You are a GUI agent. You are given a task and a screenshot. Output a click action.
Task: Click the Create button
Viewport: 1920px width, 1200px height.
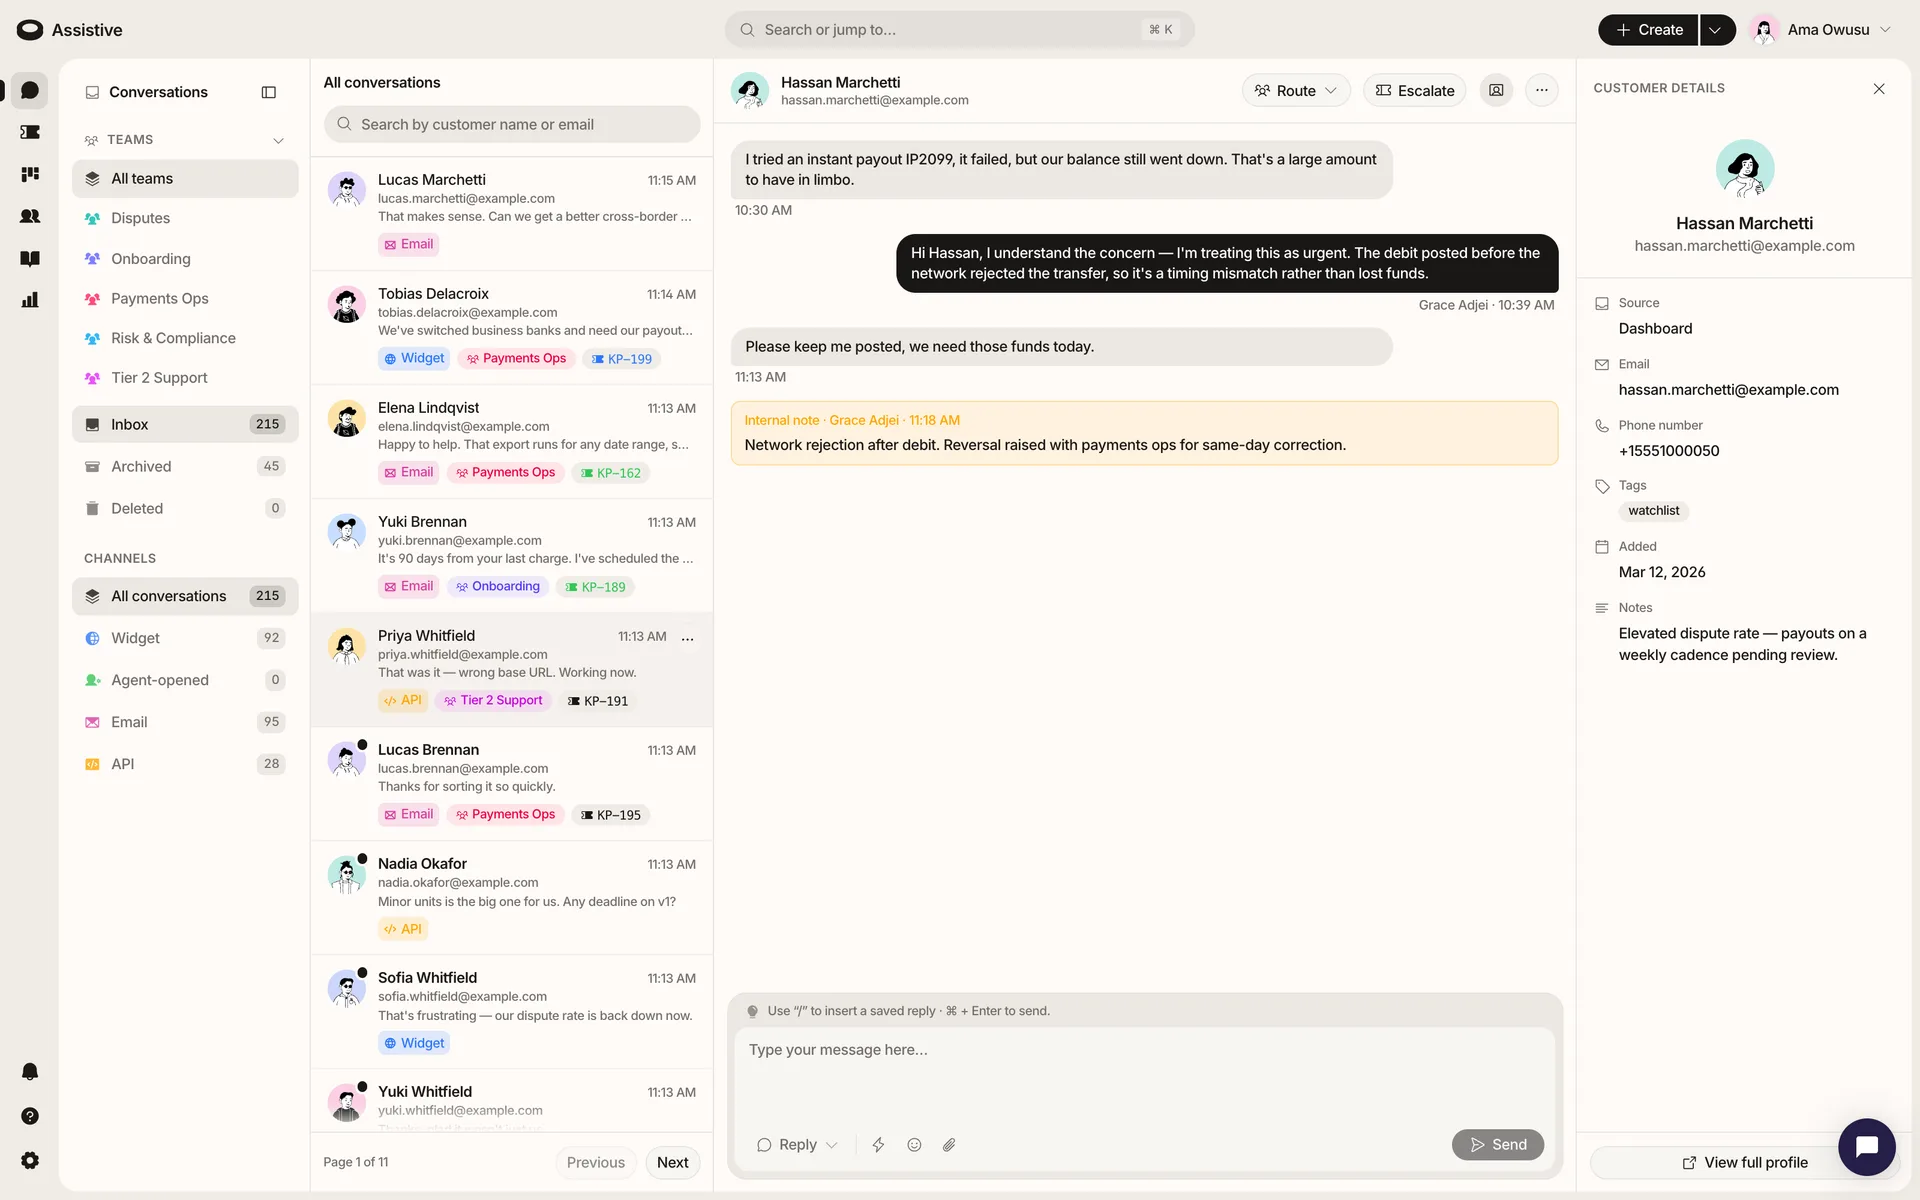tap(1648, 30)
